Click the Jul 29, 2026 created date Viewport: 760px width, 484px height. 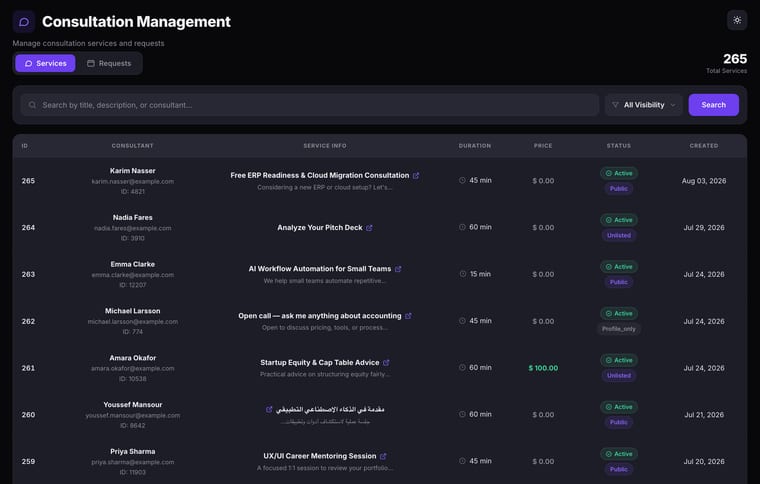pyautogui.click(x=704, y=228)
